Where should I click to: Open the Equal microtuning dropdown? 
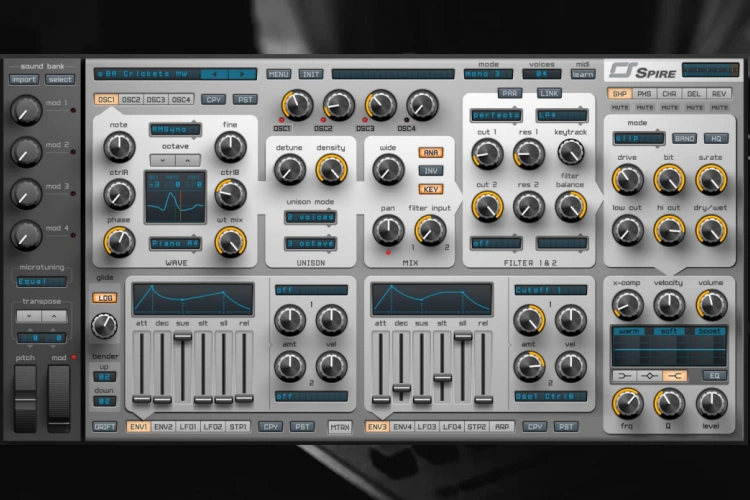tap(42, 281)
